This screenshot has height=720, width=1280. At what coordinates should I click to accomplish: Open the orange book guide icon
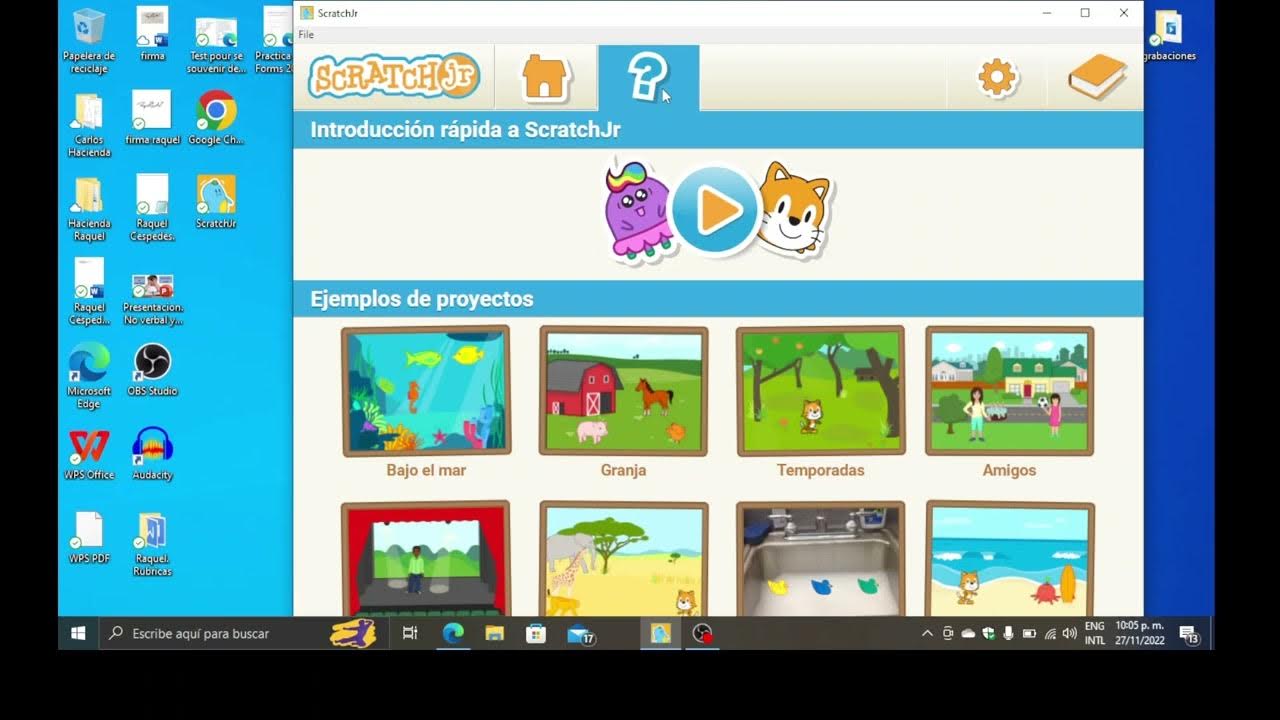point(1096,77)
